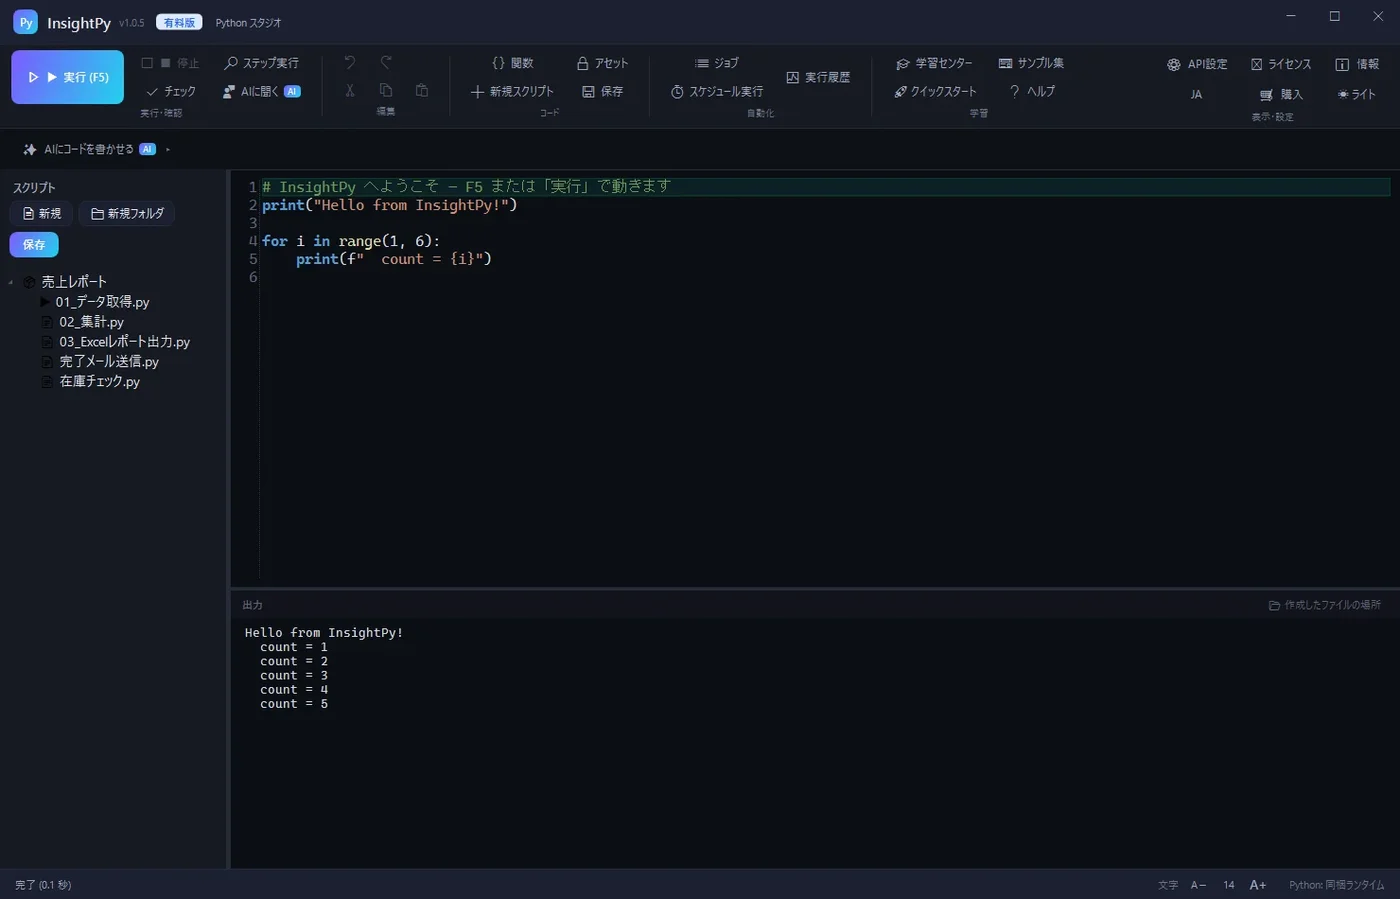The image size is (1400, 899).
Task: Click code line 2 print Hello statement
Action: tap(390, 205)
